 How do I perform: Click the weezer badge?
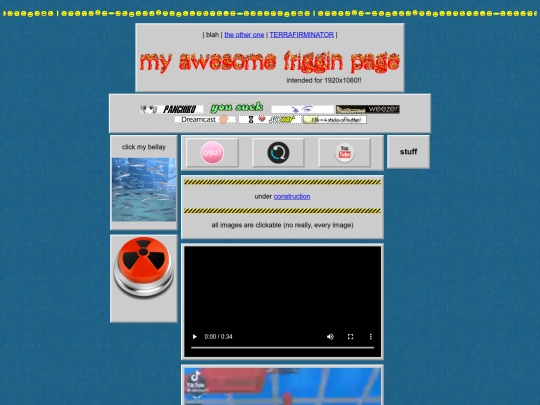[x=367, y=110]
